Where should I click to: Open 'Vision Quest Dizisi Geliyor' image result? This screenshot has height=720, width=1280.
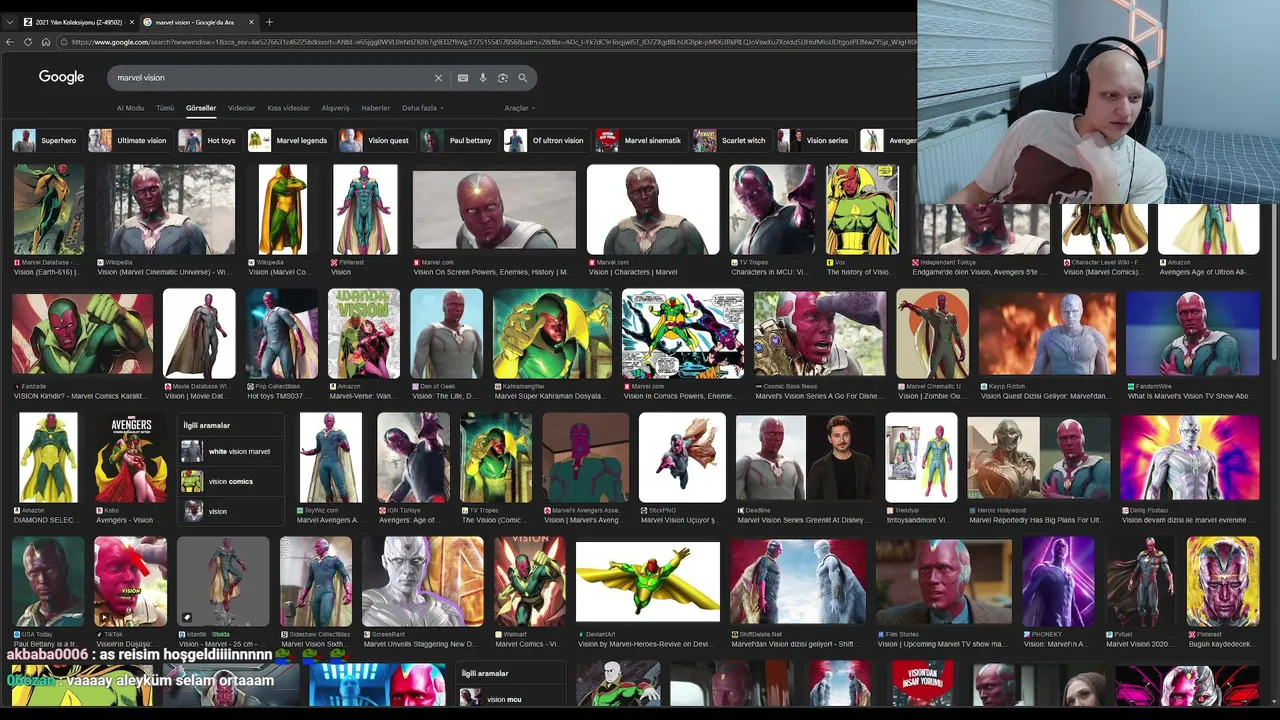(x=1047, y=333)
